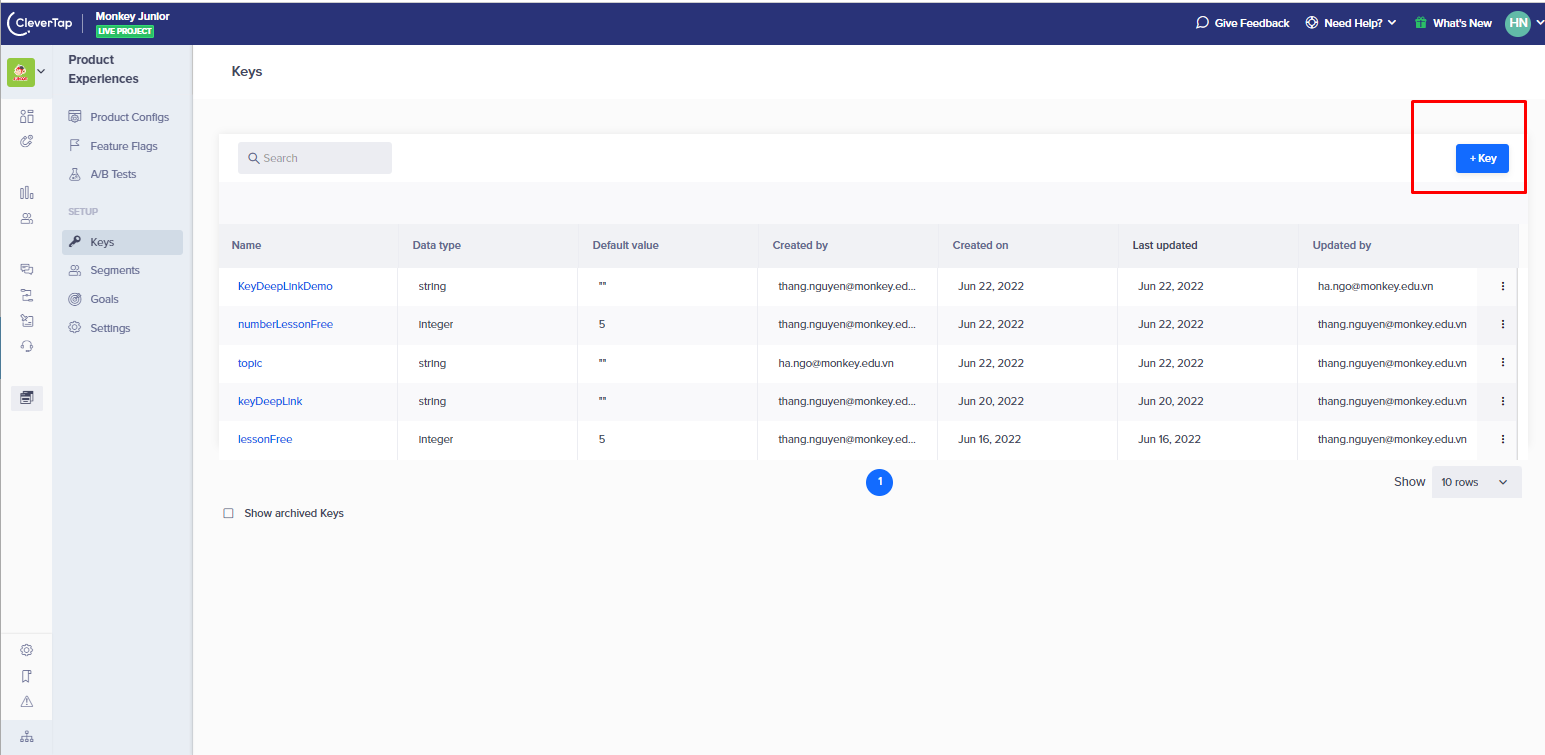Image resolution: width=1545 pixels, height=755 pixels.
Task: Open the clipboard icon in left rail
Action: pos(27,320)
